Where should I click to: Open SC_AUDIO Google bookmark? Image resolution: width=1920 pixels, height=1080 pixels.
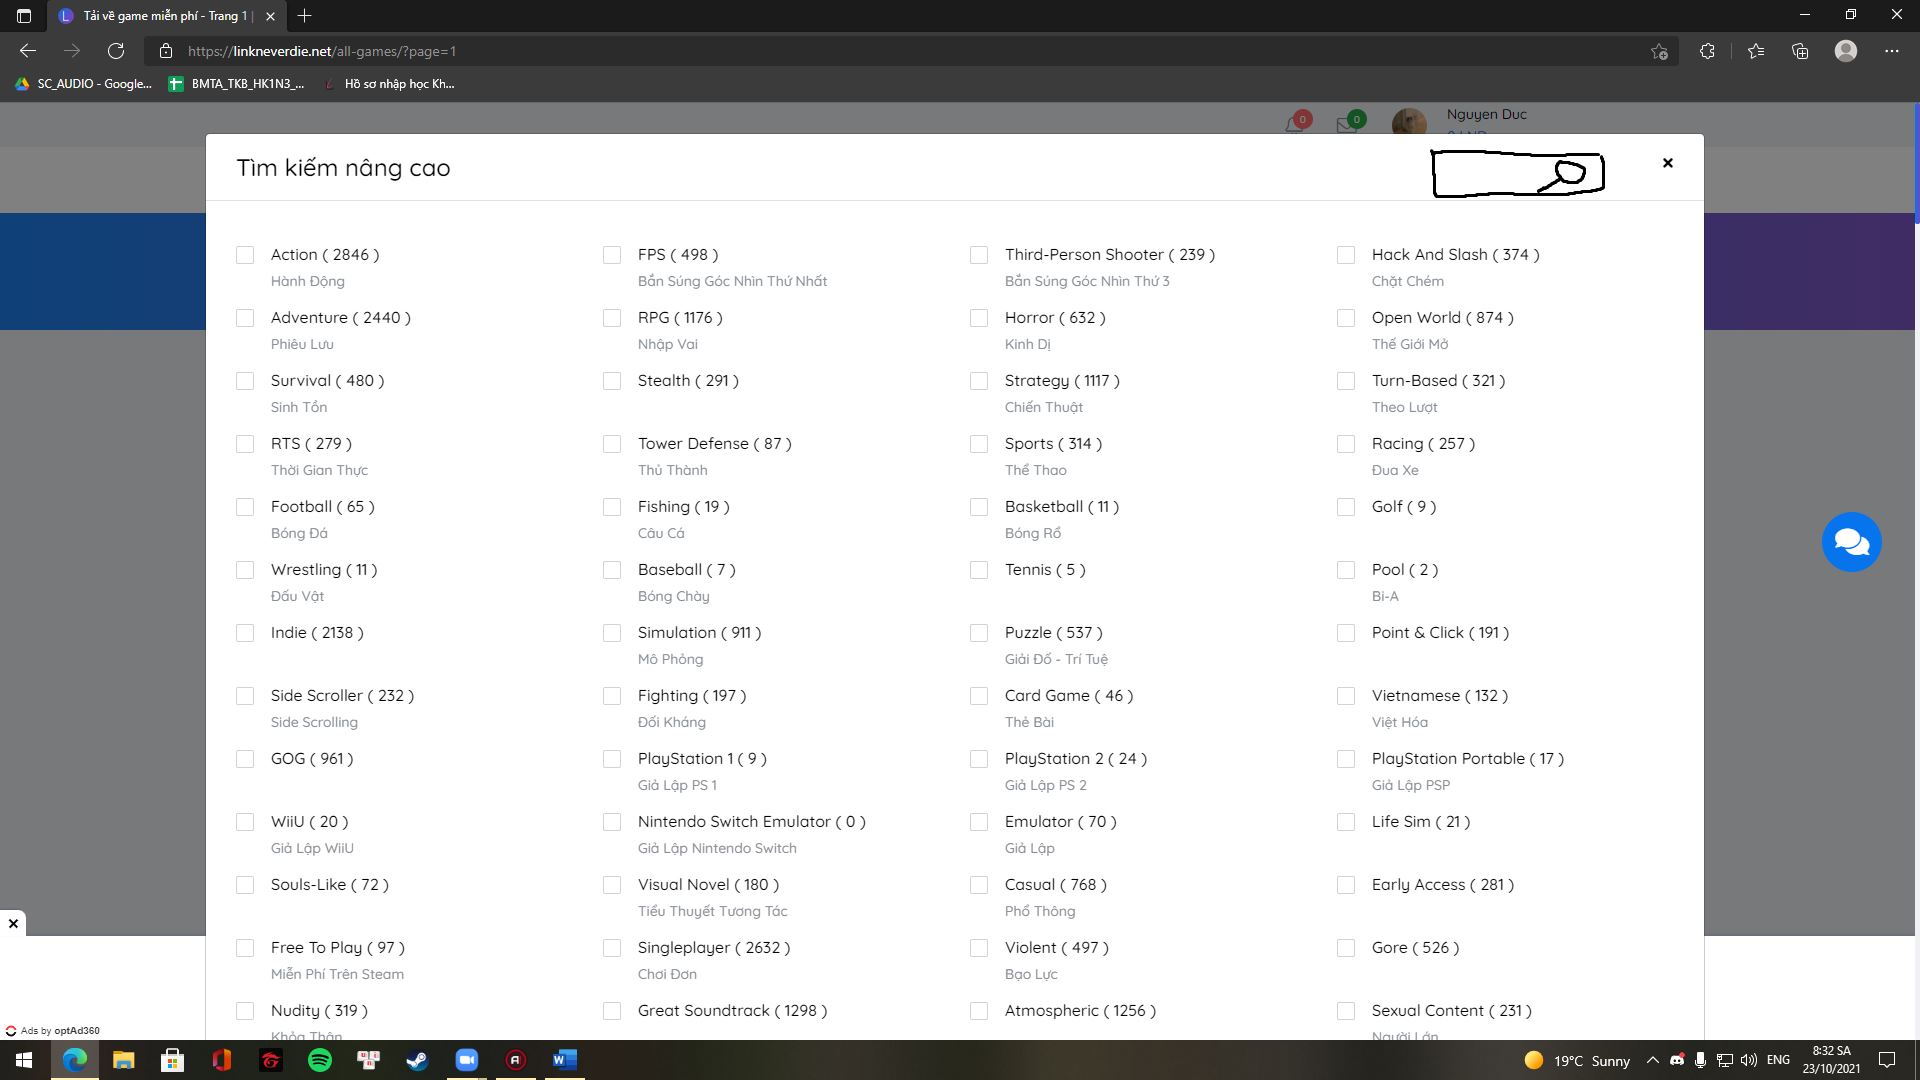(x=84, y=84)
